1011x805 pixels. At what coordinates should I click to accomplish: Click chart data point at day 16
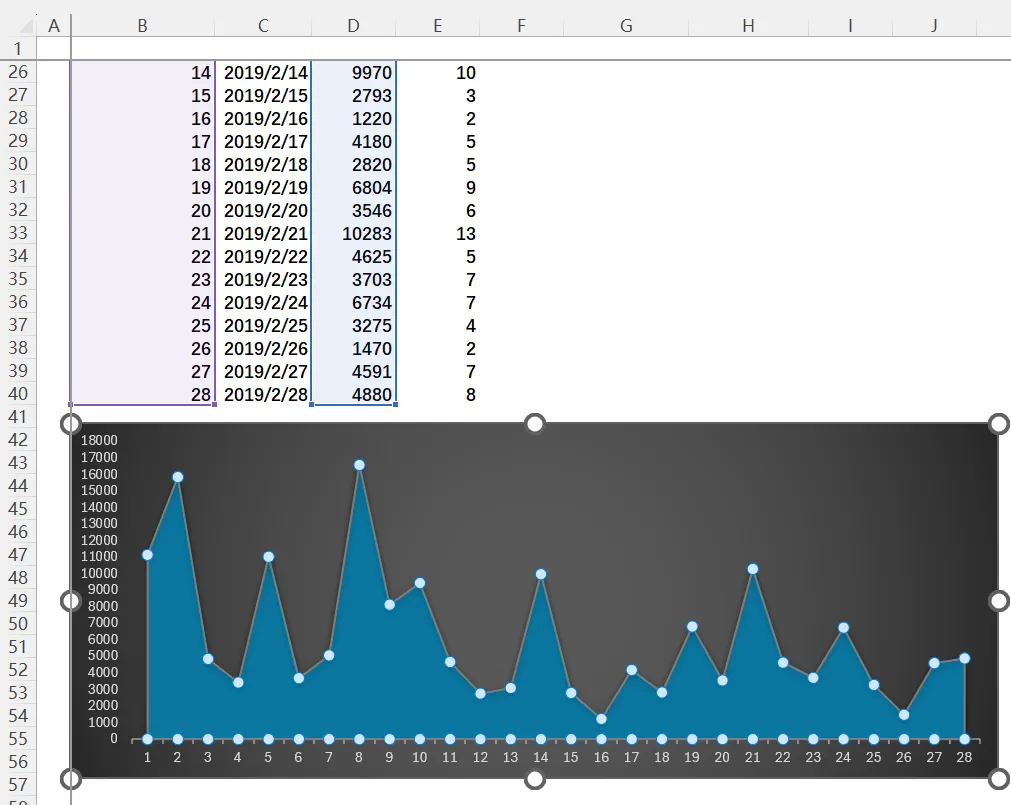[601, 719]
